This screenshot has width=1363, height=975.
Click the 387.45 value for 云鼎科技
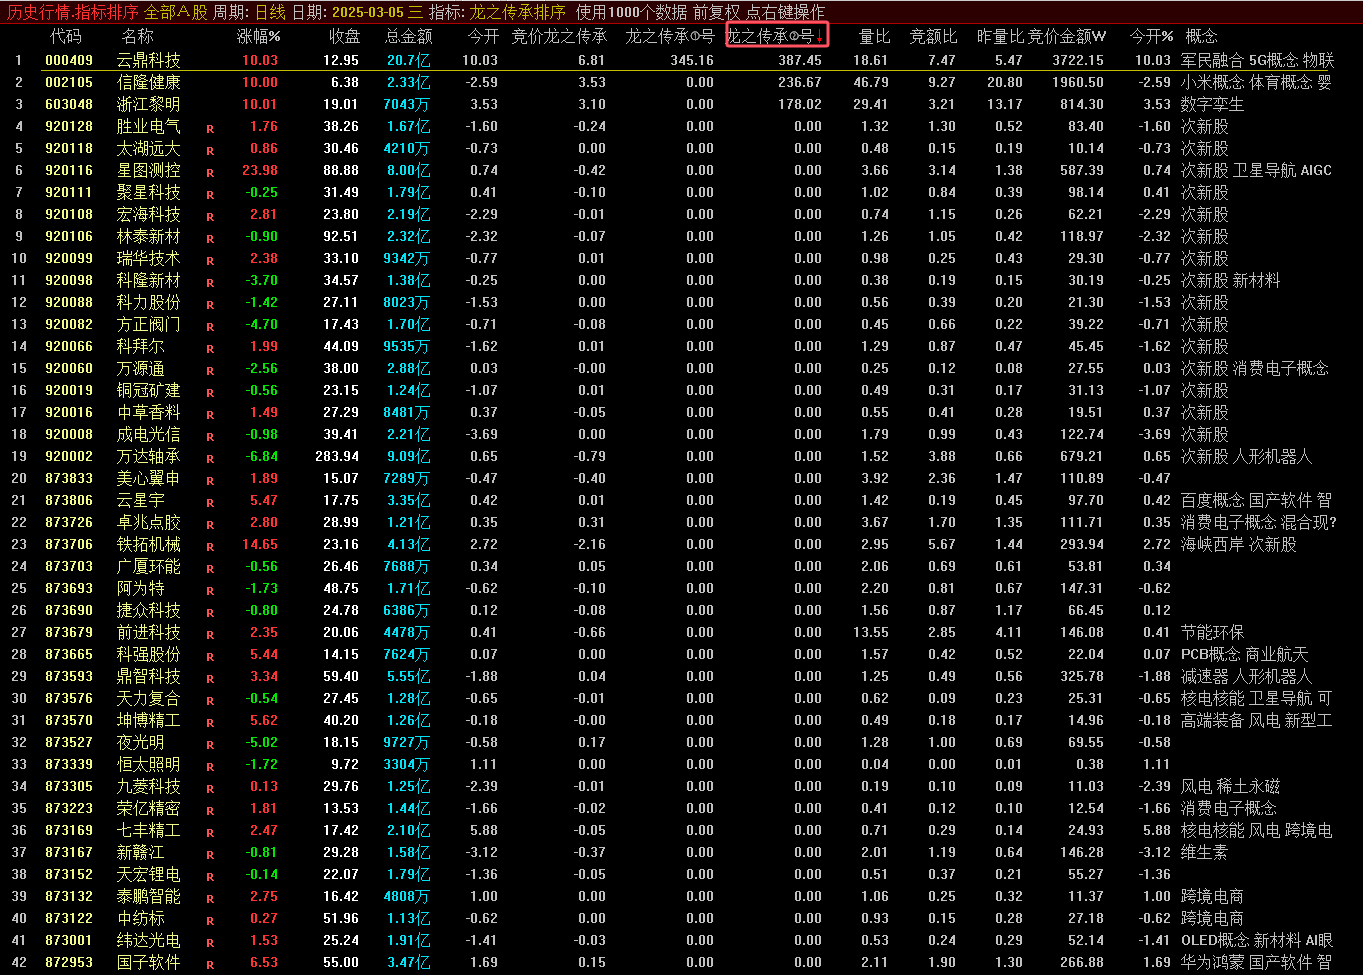point(800,60)
